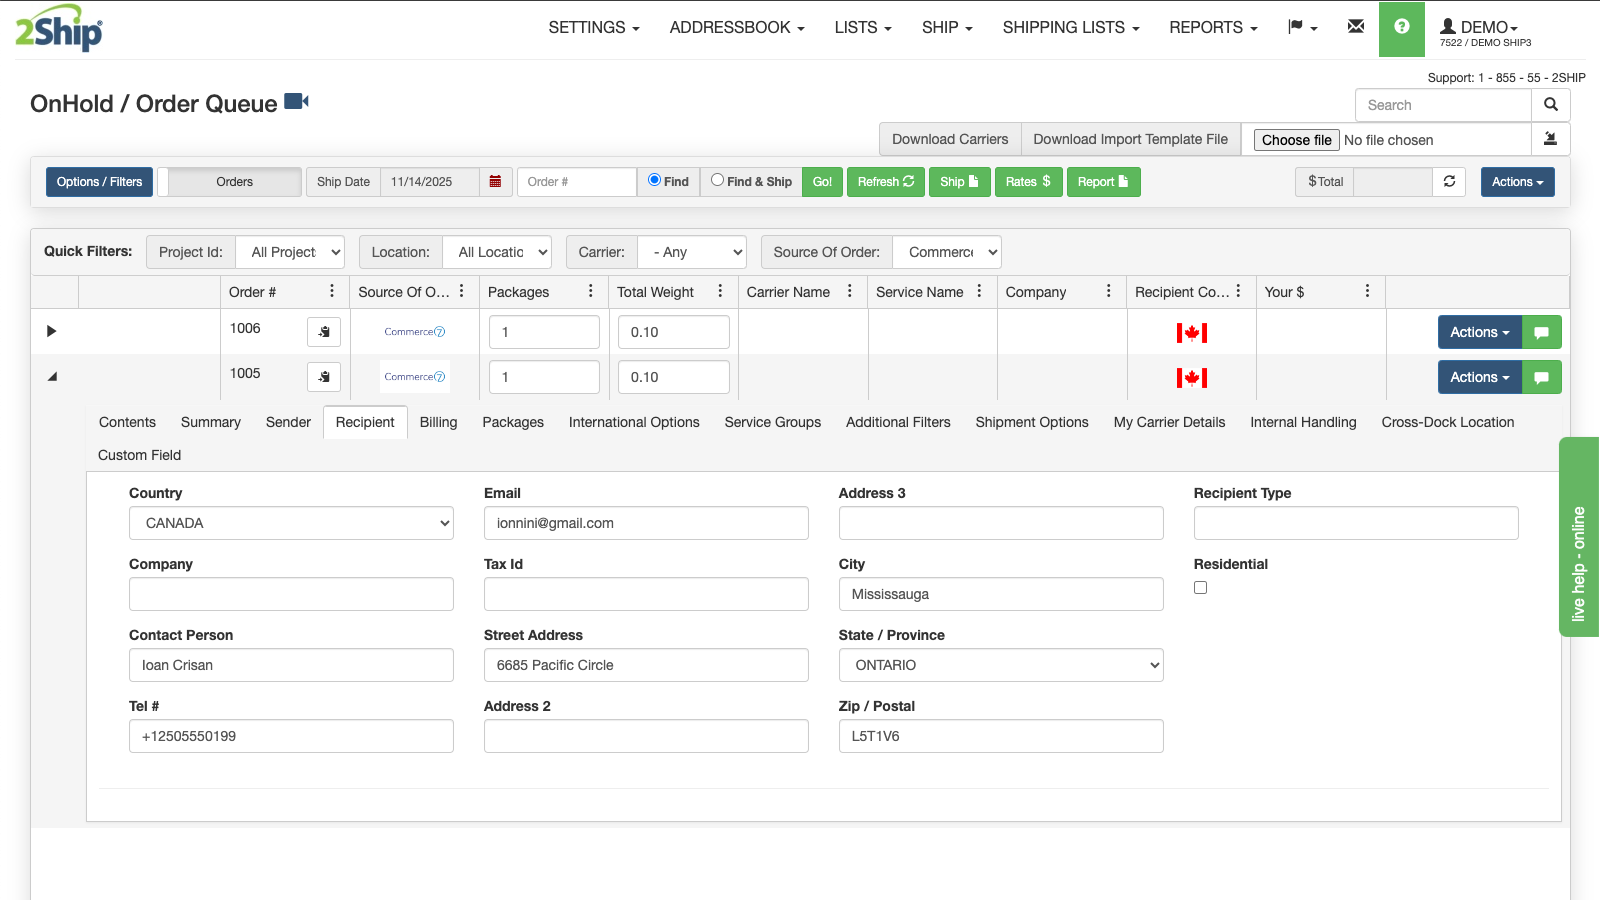Click the green help question mark icon
This screenshot has width=1600, height=900.
click(x=1401, y=27)
